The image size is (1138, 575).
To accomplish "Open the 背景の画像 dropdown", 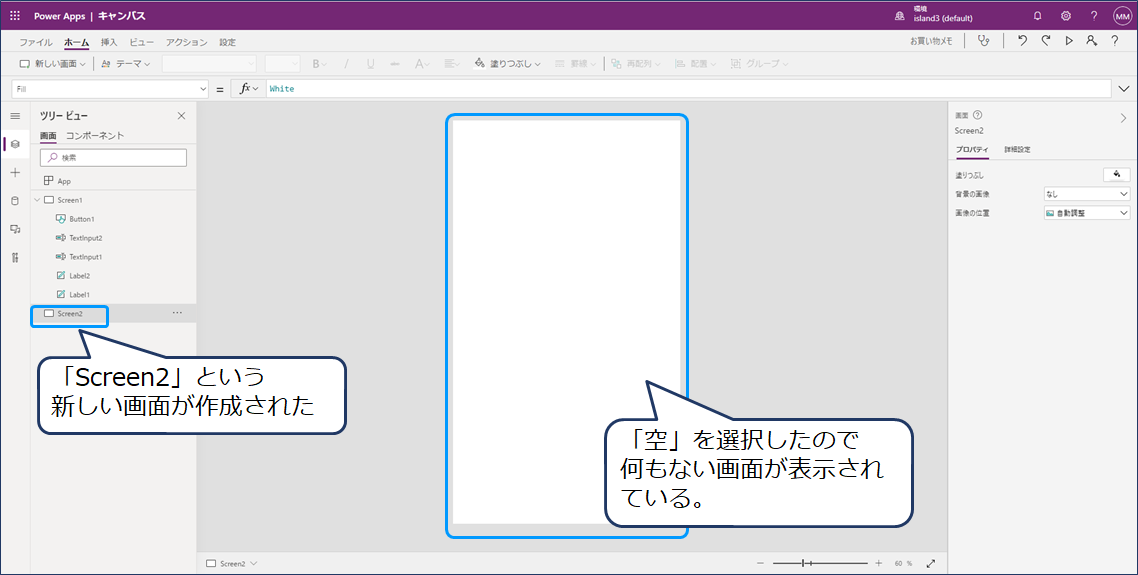I will (x=1086, y=194).
